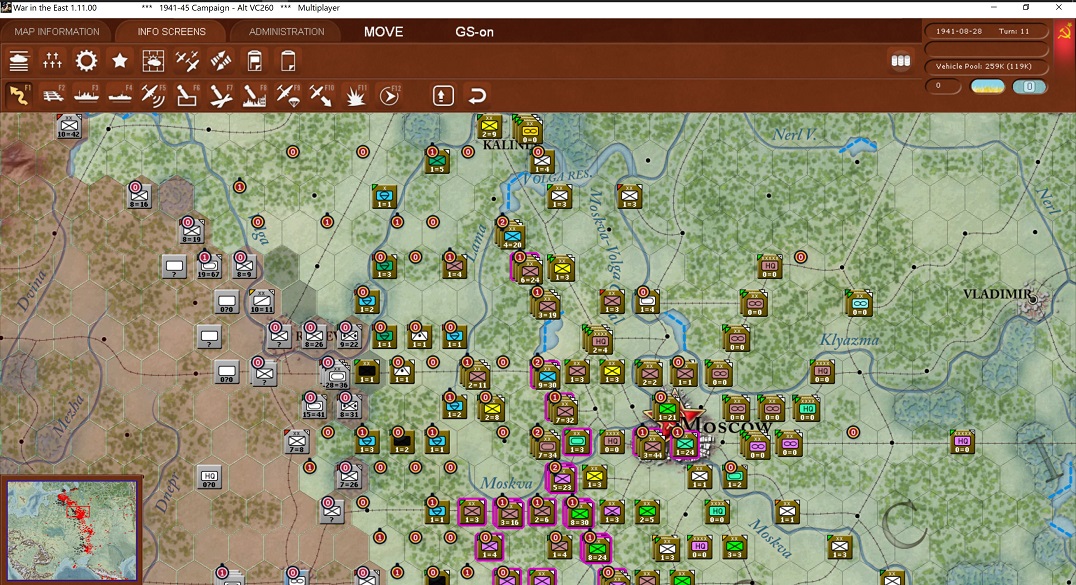
Task: Select the grey unit labeled 8=16
Action: click(139, 196)
